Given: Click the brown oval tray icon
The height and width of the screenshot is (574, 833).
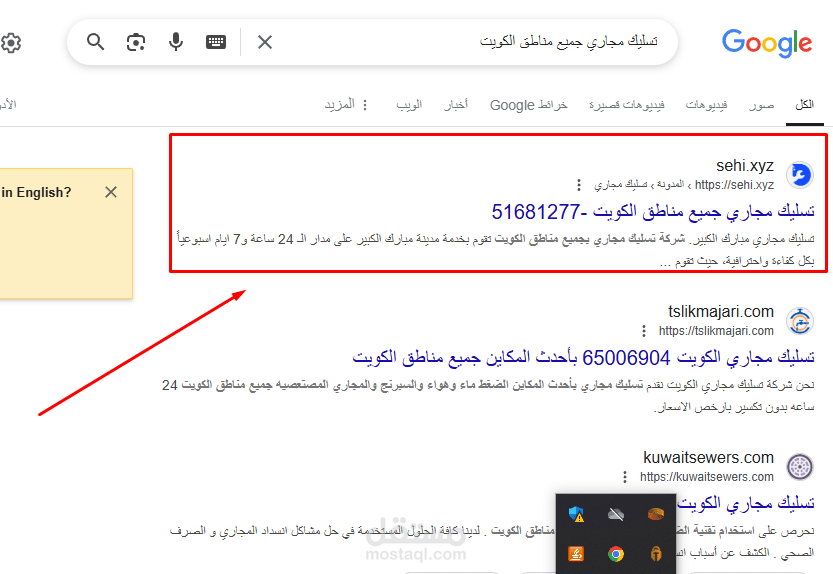Looking at the screenshot, I should (x=656, y=514).
